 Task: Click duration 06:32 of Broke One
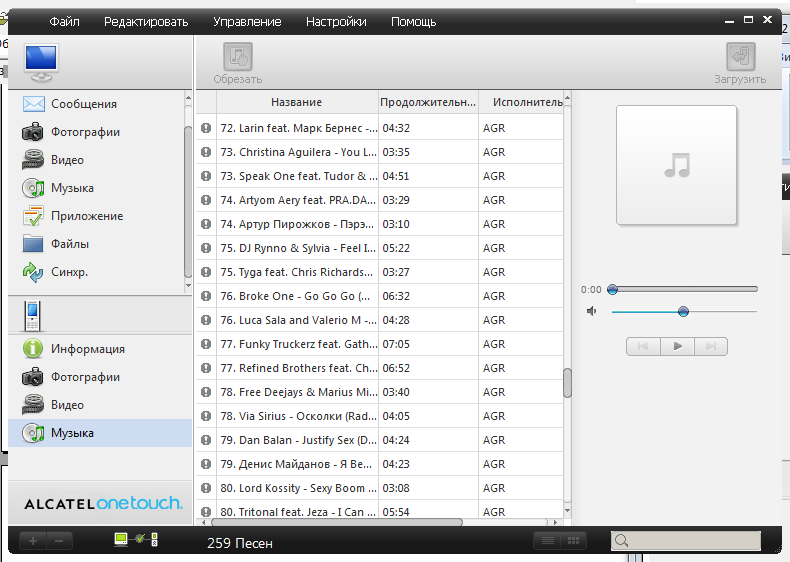(x=396, y=296)
